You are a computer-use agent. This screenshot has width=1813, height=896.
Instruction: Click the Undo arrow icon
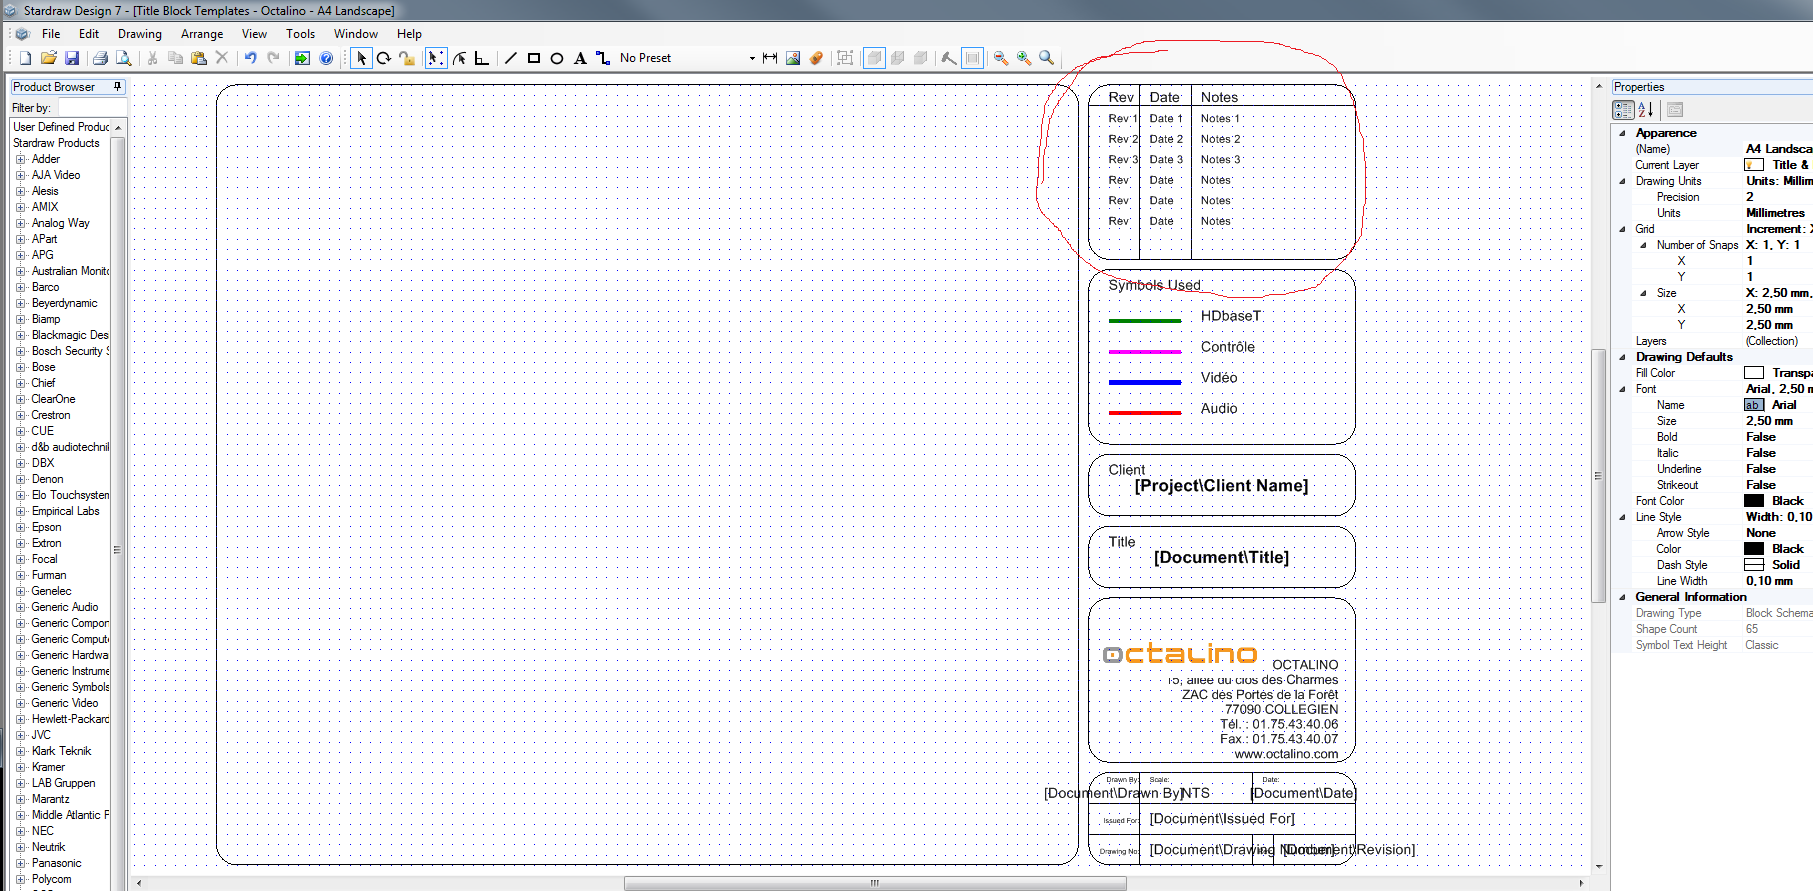(x=250, y=58)
